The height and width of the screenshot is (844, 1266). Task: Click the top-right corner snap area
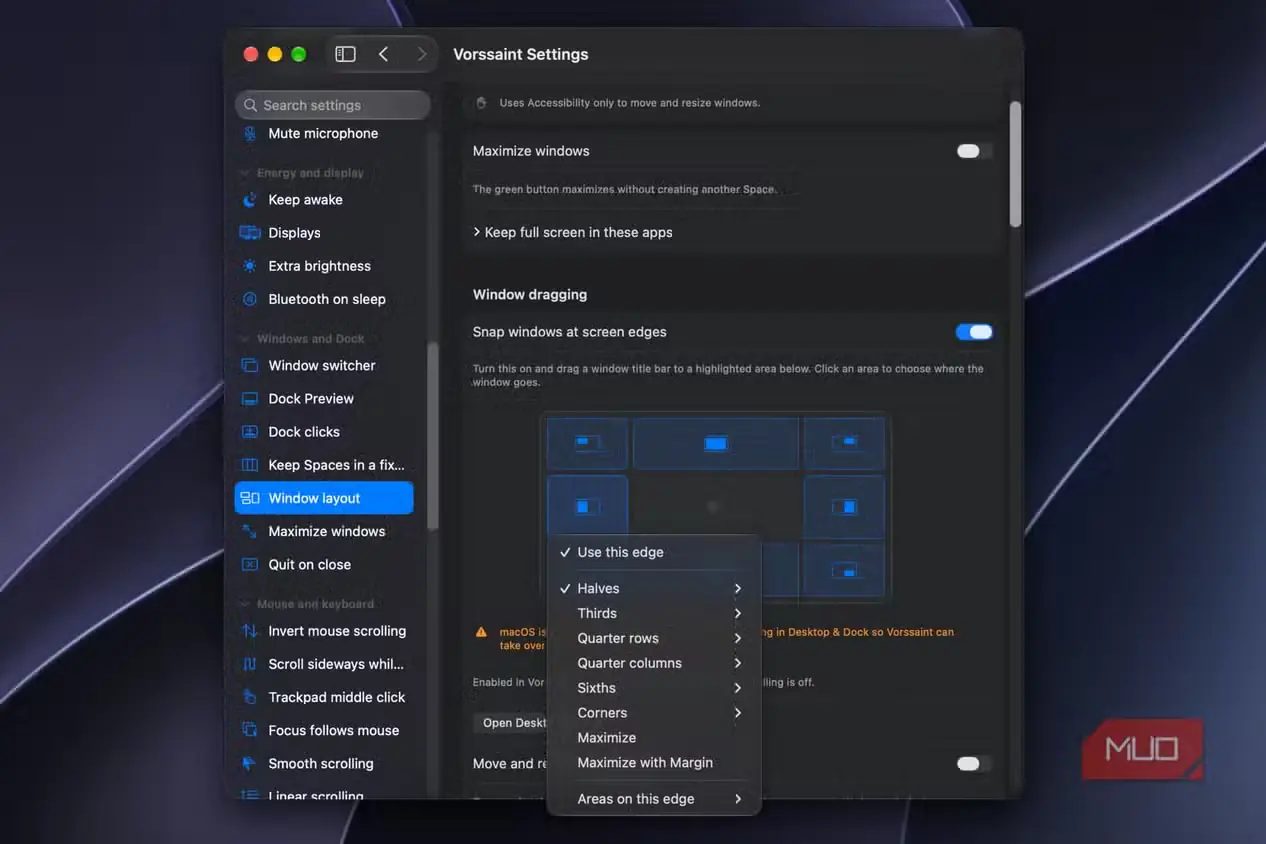[x=845, y=442]
